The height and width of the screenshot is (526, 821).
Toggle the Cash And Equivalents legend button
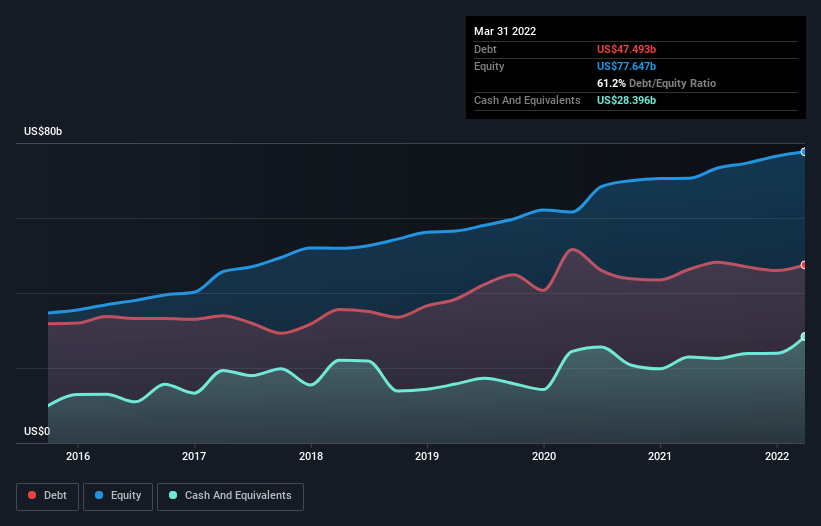(230, 496)
